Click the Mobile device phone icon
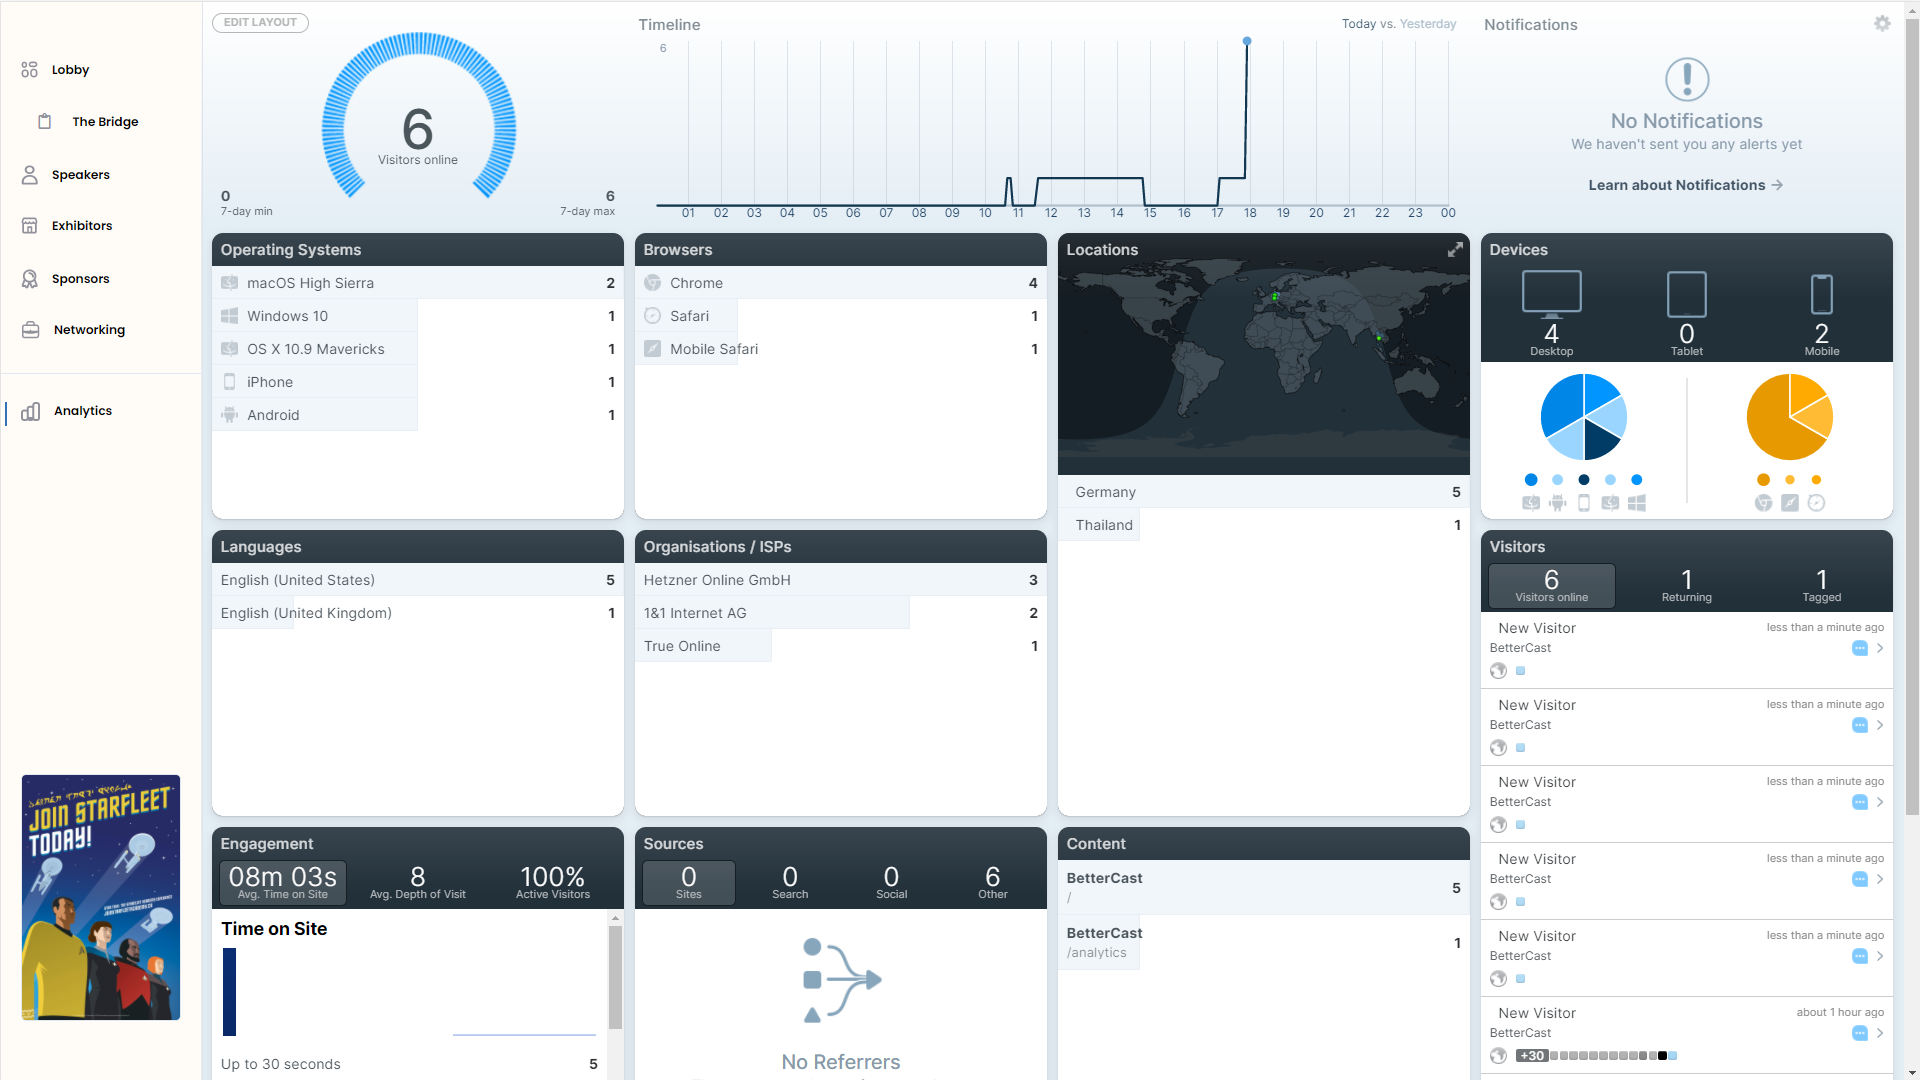Image resolution: width=1920 pixels, height=1080 pixels. [1821, 294]
